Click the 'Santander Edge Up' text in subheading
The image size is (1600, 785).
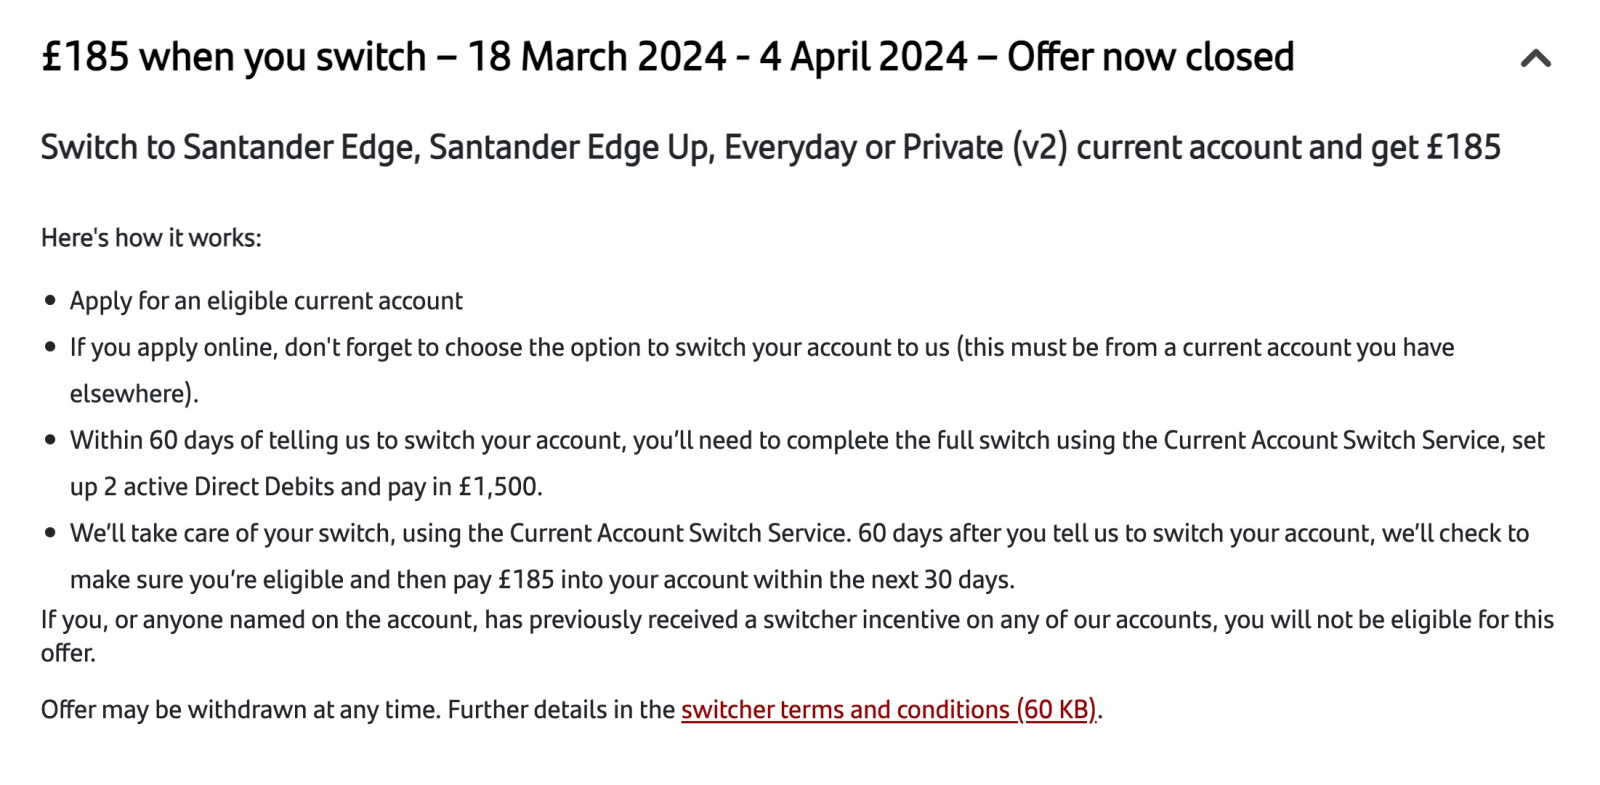pos(568,148)
